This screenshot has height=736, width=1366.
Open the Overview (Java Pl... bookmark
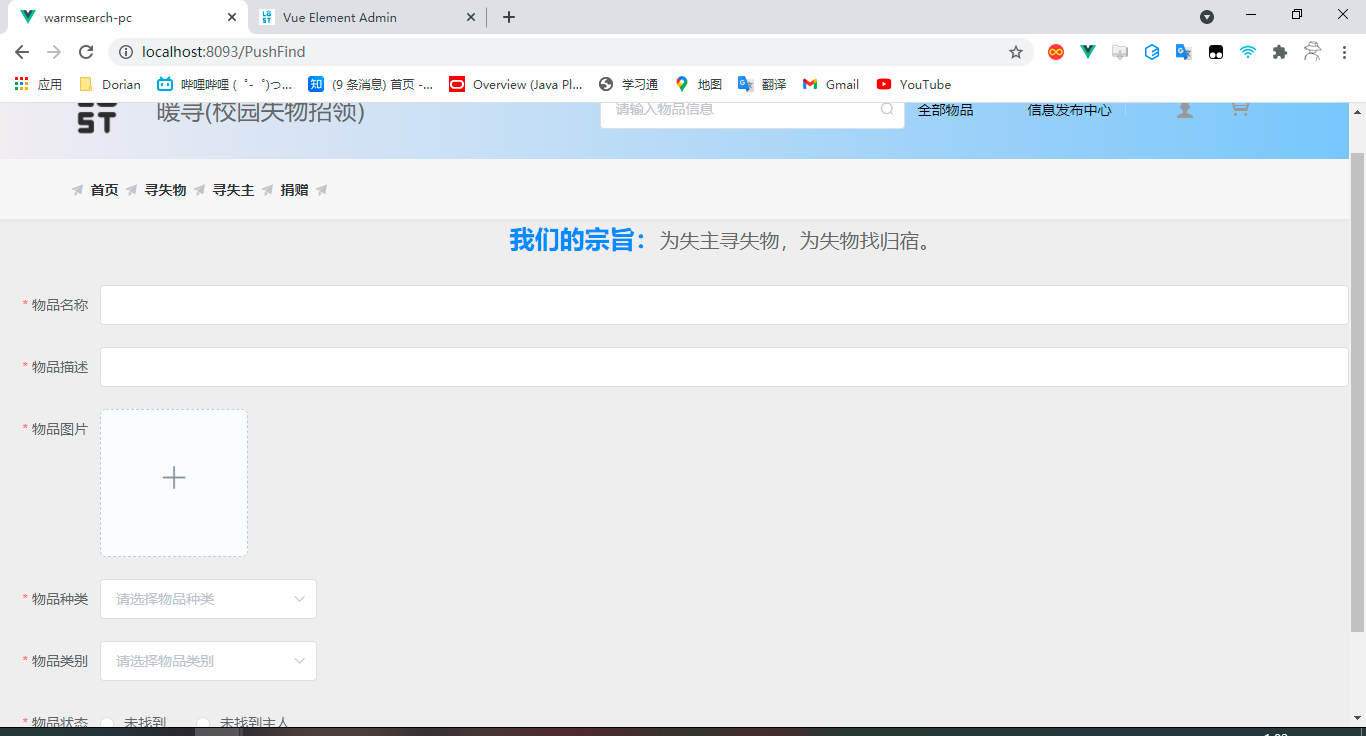(516, 84)
